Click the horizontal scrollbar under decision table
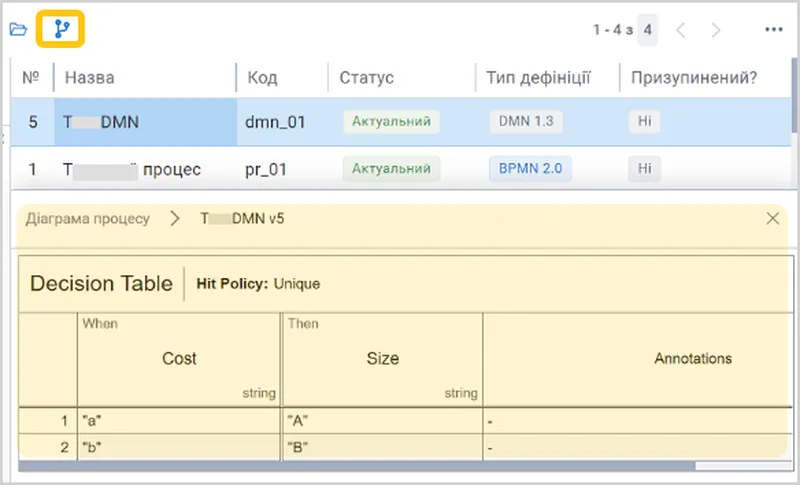Screen dimensions: 800x485 (x=357, y=466)
